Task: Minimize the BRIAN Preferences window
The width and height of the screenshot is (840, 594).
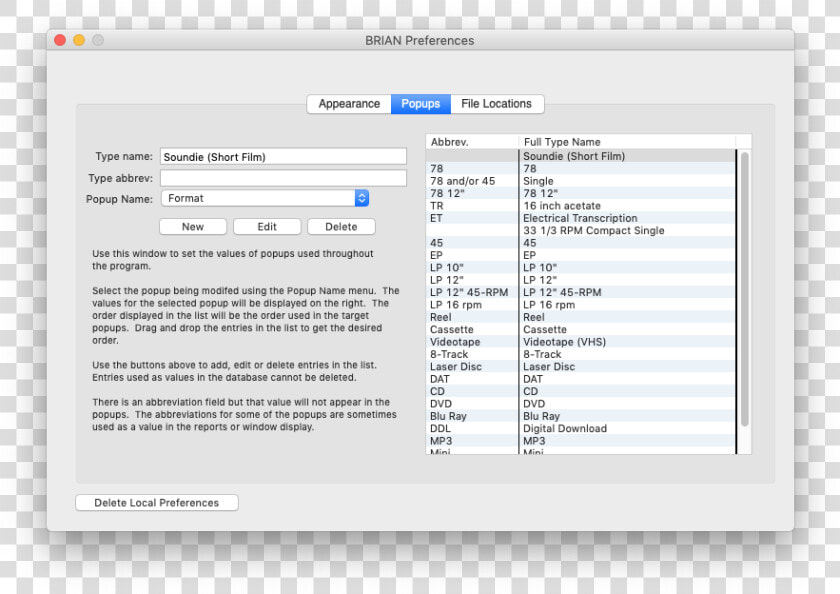Action: point(79,40)
